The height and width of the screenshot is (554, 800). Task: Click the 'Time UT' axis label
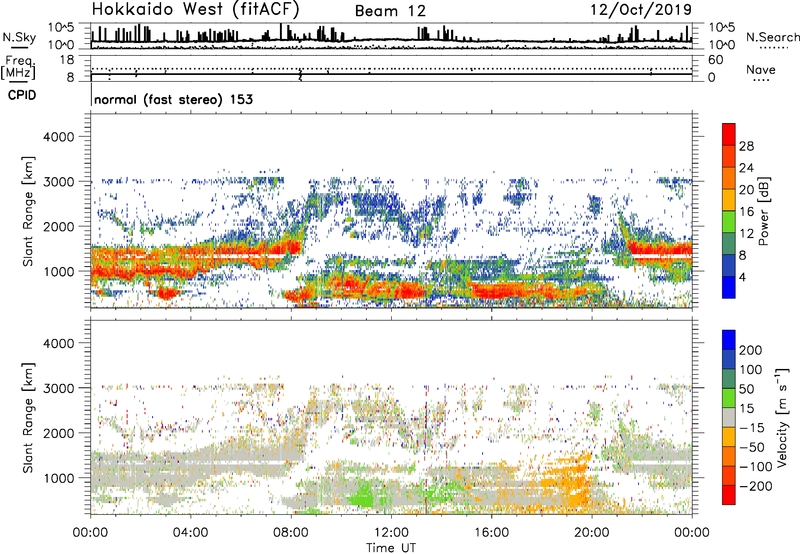pos(391,548)
